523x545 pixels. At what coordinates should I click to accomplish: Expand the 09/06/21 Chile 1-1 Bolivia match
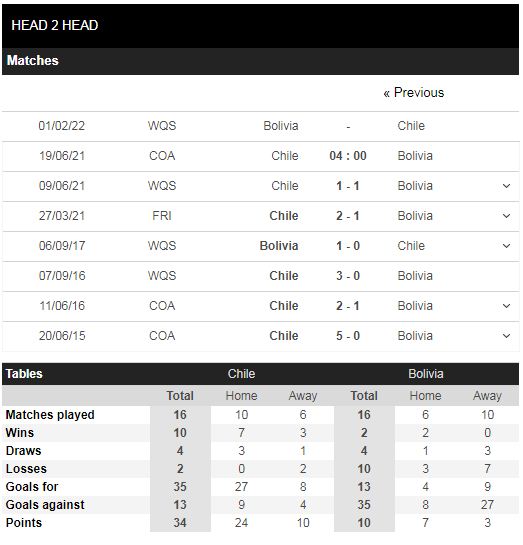506,186
